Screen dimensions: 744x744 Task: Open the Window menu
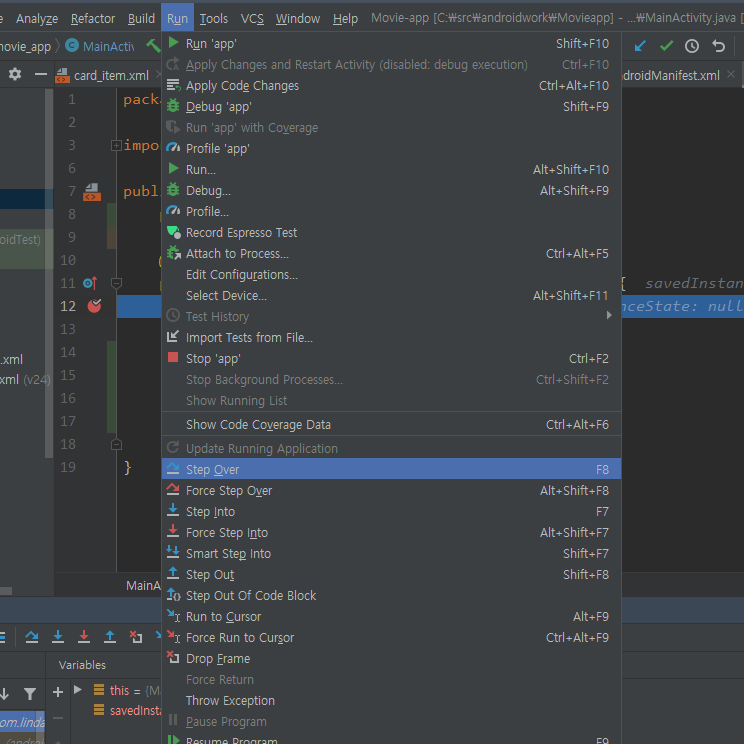(x=298, y=19)
